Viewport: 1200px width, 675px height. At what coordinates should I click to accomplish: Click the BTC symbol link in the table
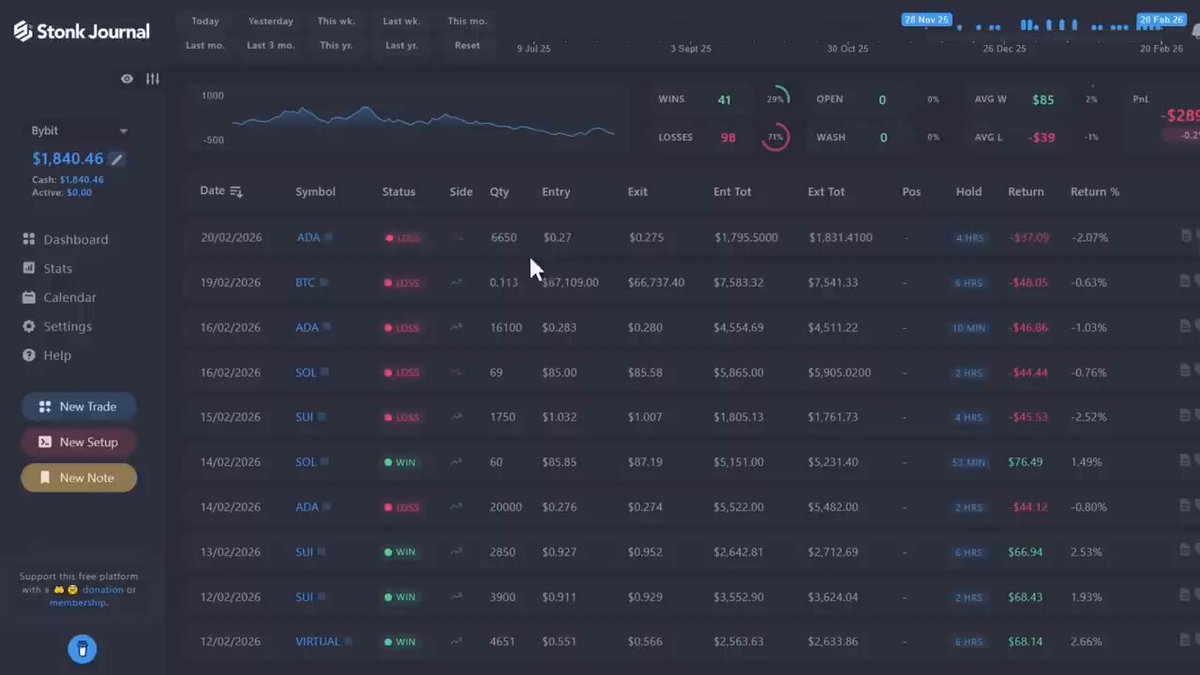[x=305, y=282]
